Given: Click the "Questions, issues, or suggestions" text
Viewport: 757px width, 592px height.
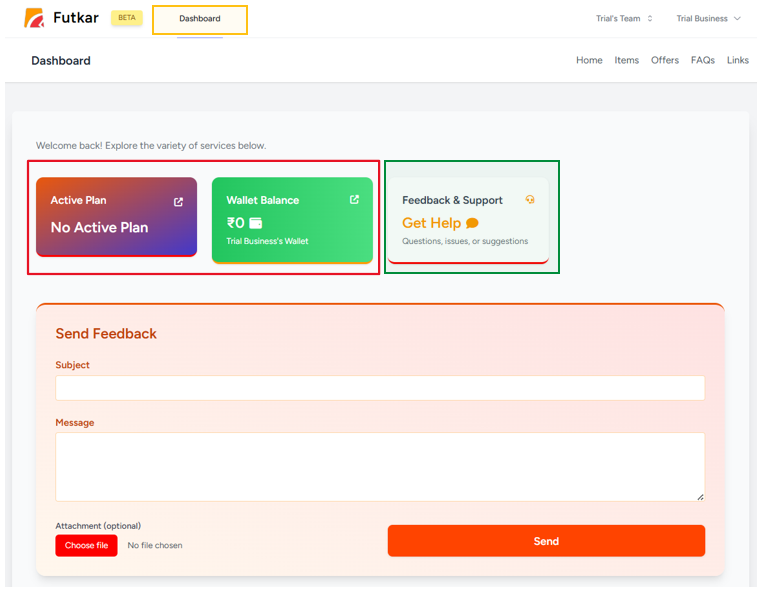Looking at the screenshot, I should pyautogui.click(x=465, y=241).
